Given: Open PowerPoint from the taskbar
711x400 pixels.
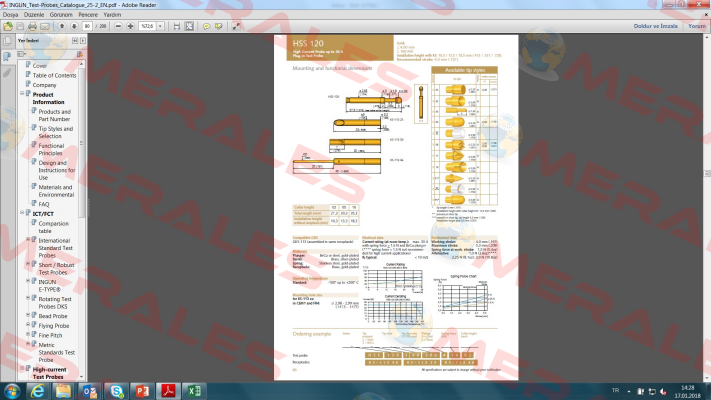Looking at the screenshot, I should point(142,391).
